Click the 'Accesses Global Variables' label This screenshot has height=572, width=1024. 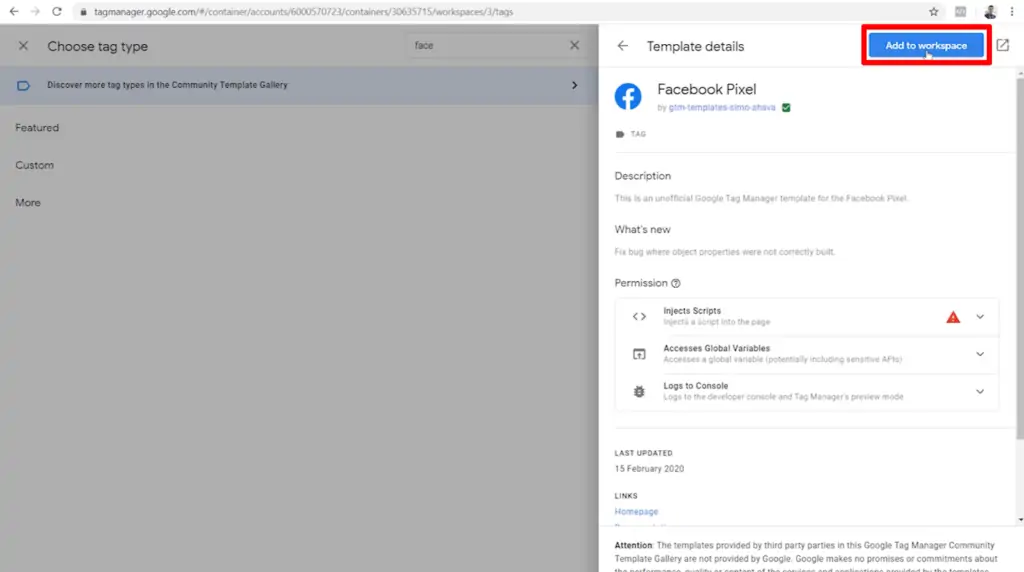coord(716,349)
